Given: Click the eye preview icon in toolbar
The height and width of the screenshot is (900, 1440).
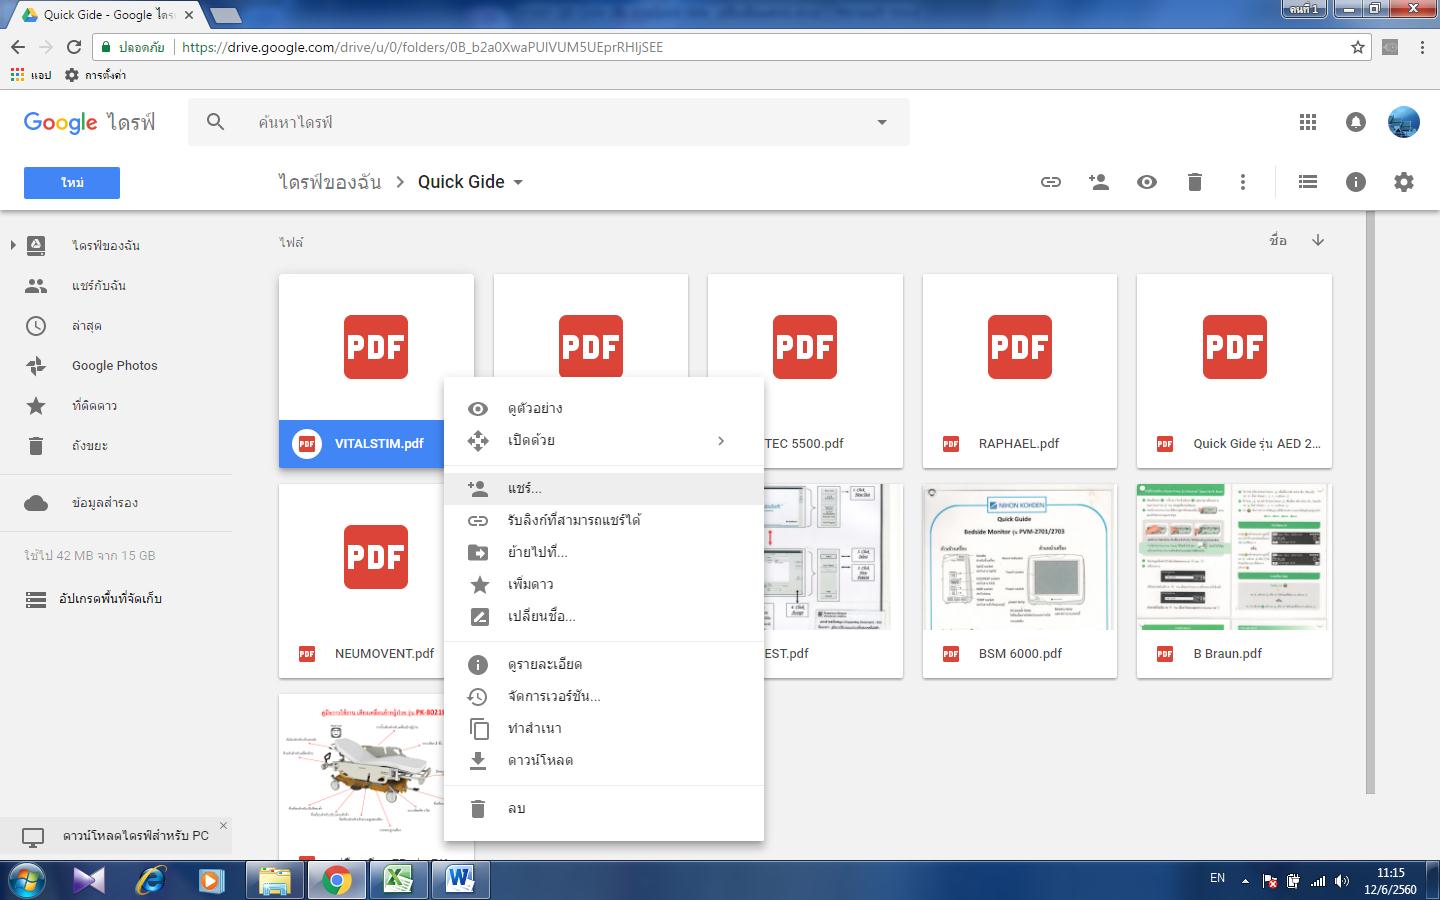Looking at the screenshot, I should point(1147,182).
